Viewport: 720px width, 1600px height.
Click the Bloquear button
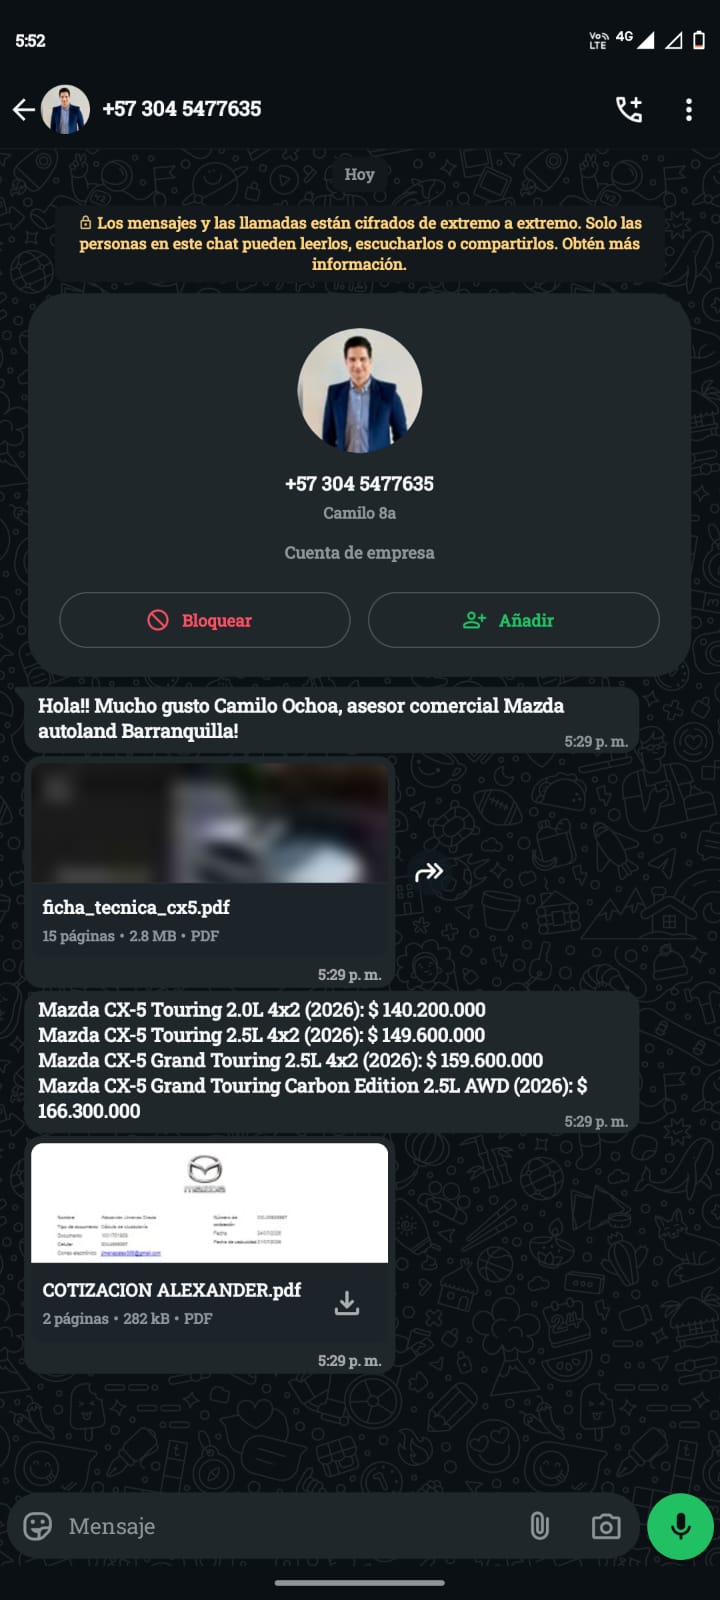205,620
